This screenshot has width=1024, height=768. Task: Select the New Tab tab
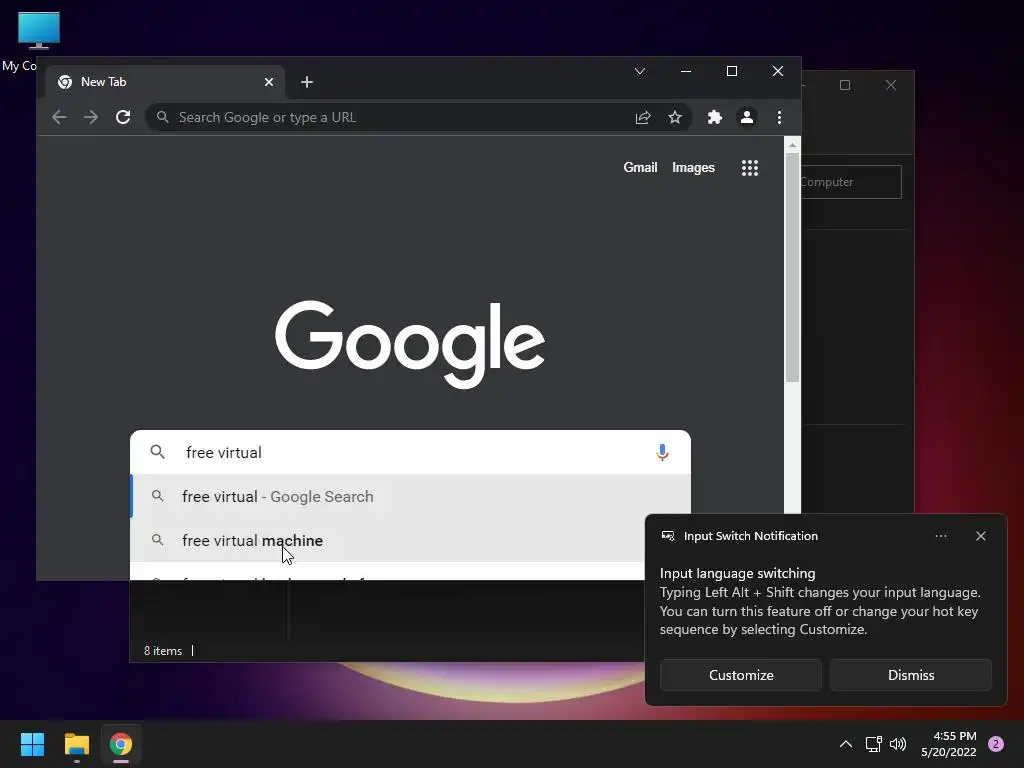(167, 82)
